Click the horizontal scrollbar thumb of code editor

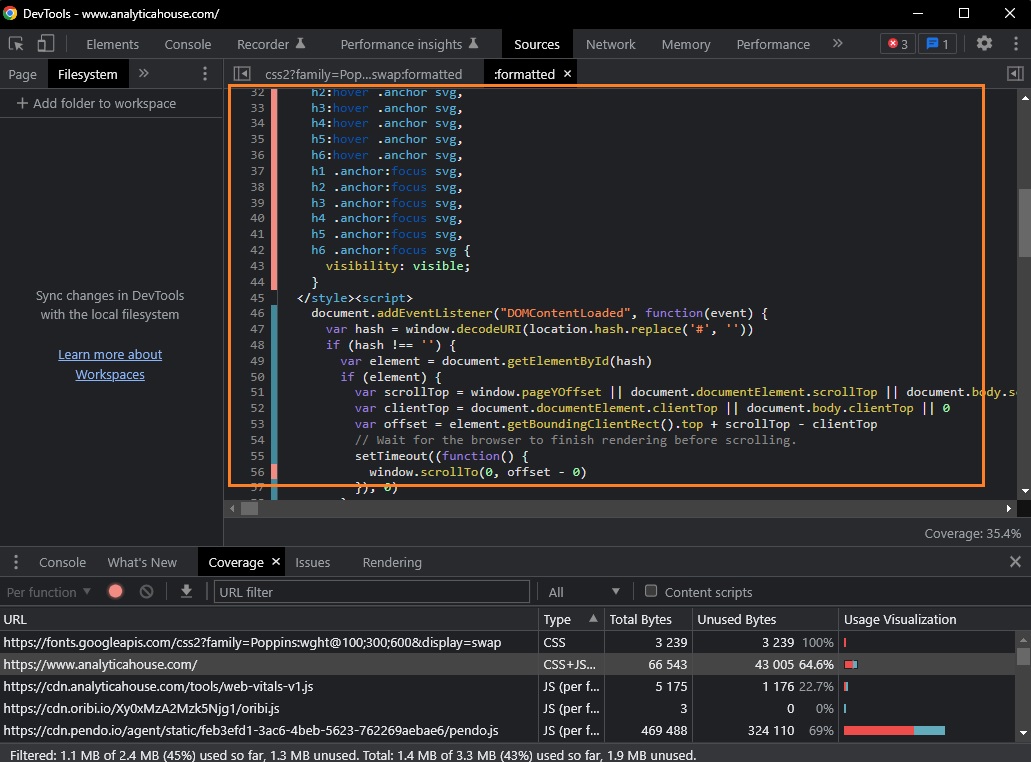click(249, 508)
